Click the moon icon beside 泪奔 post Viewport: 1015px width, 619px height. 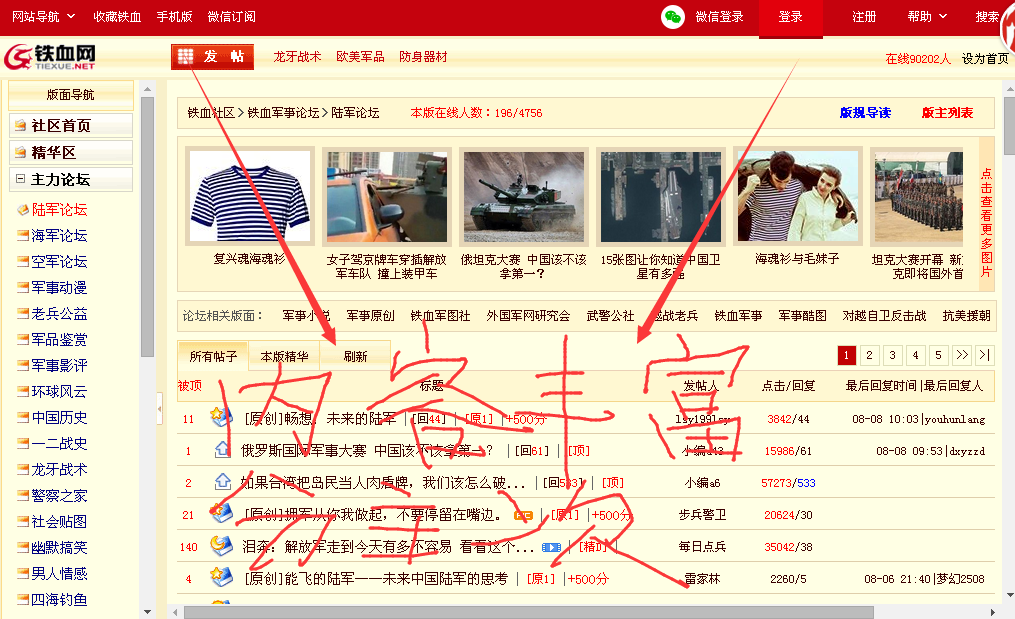220,546
